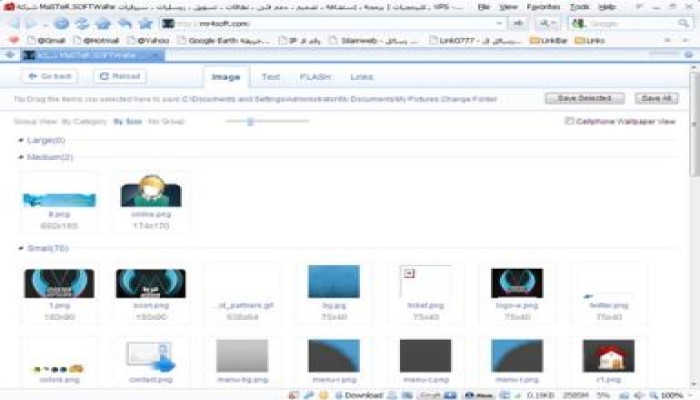Viewport: 700px width, 400px height.
Task: Close the MaSTeR.SOFTWaRe tab
Action: (156, 55)
